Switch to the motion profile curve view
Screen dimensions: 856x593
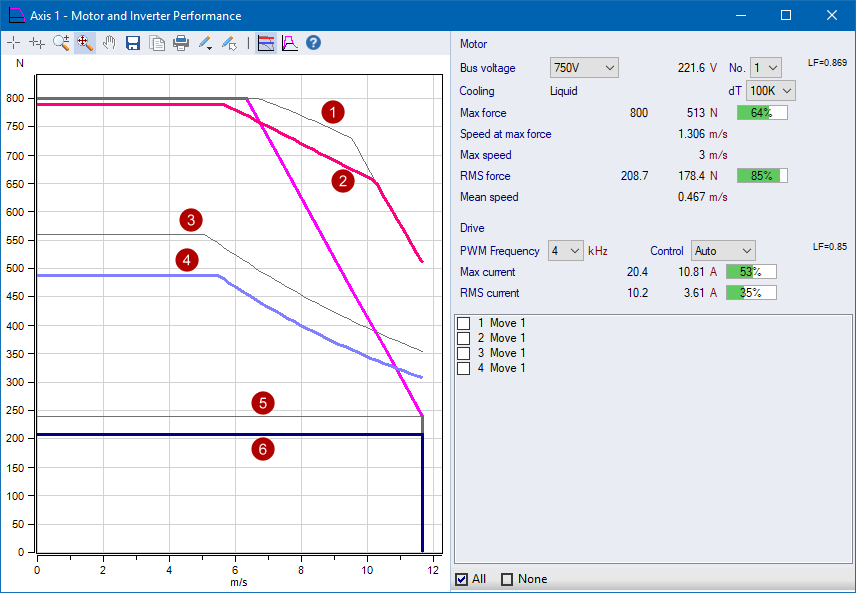[289, 43]
